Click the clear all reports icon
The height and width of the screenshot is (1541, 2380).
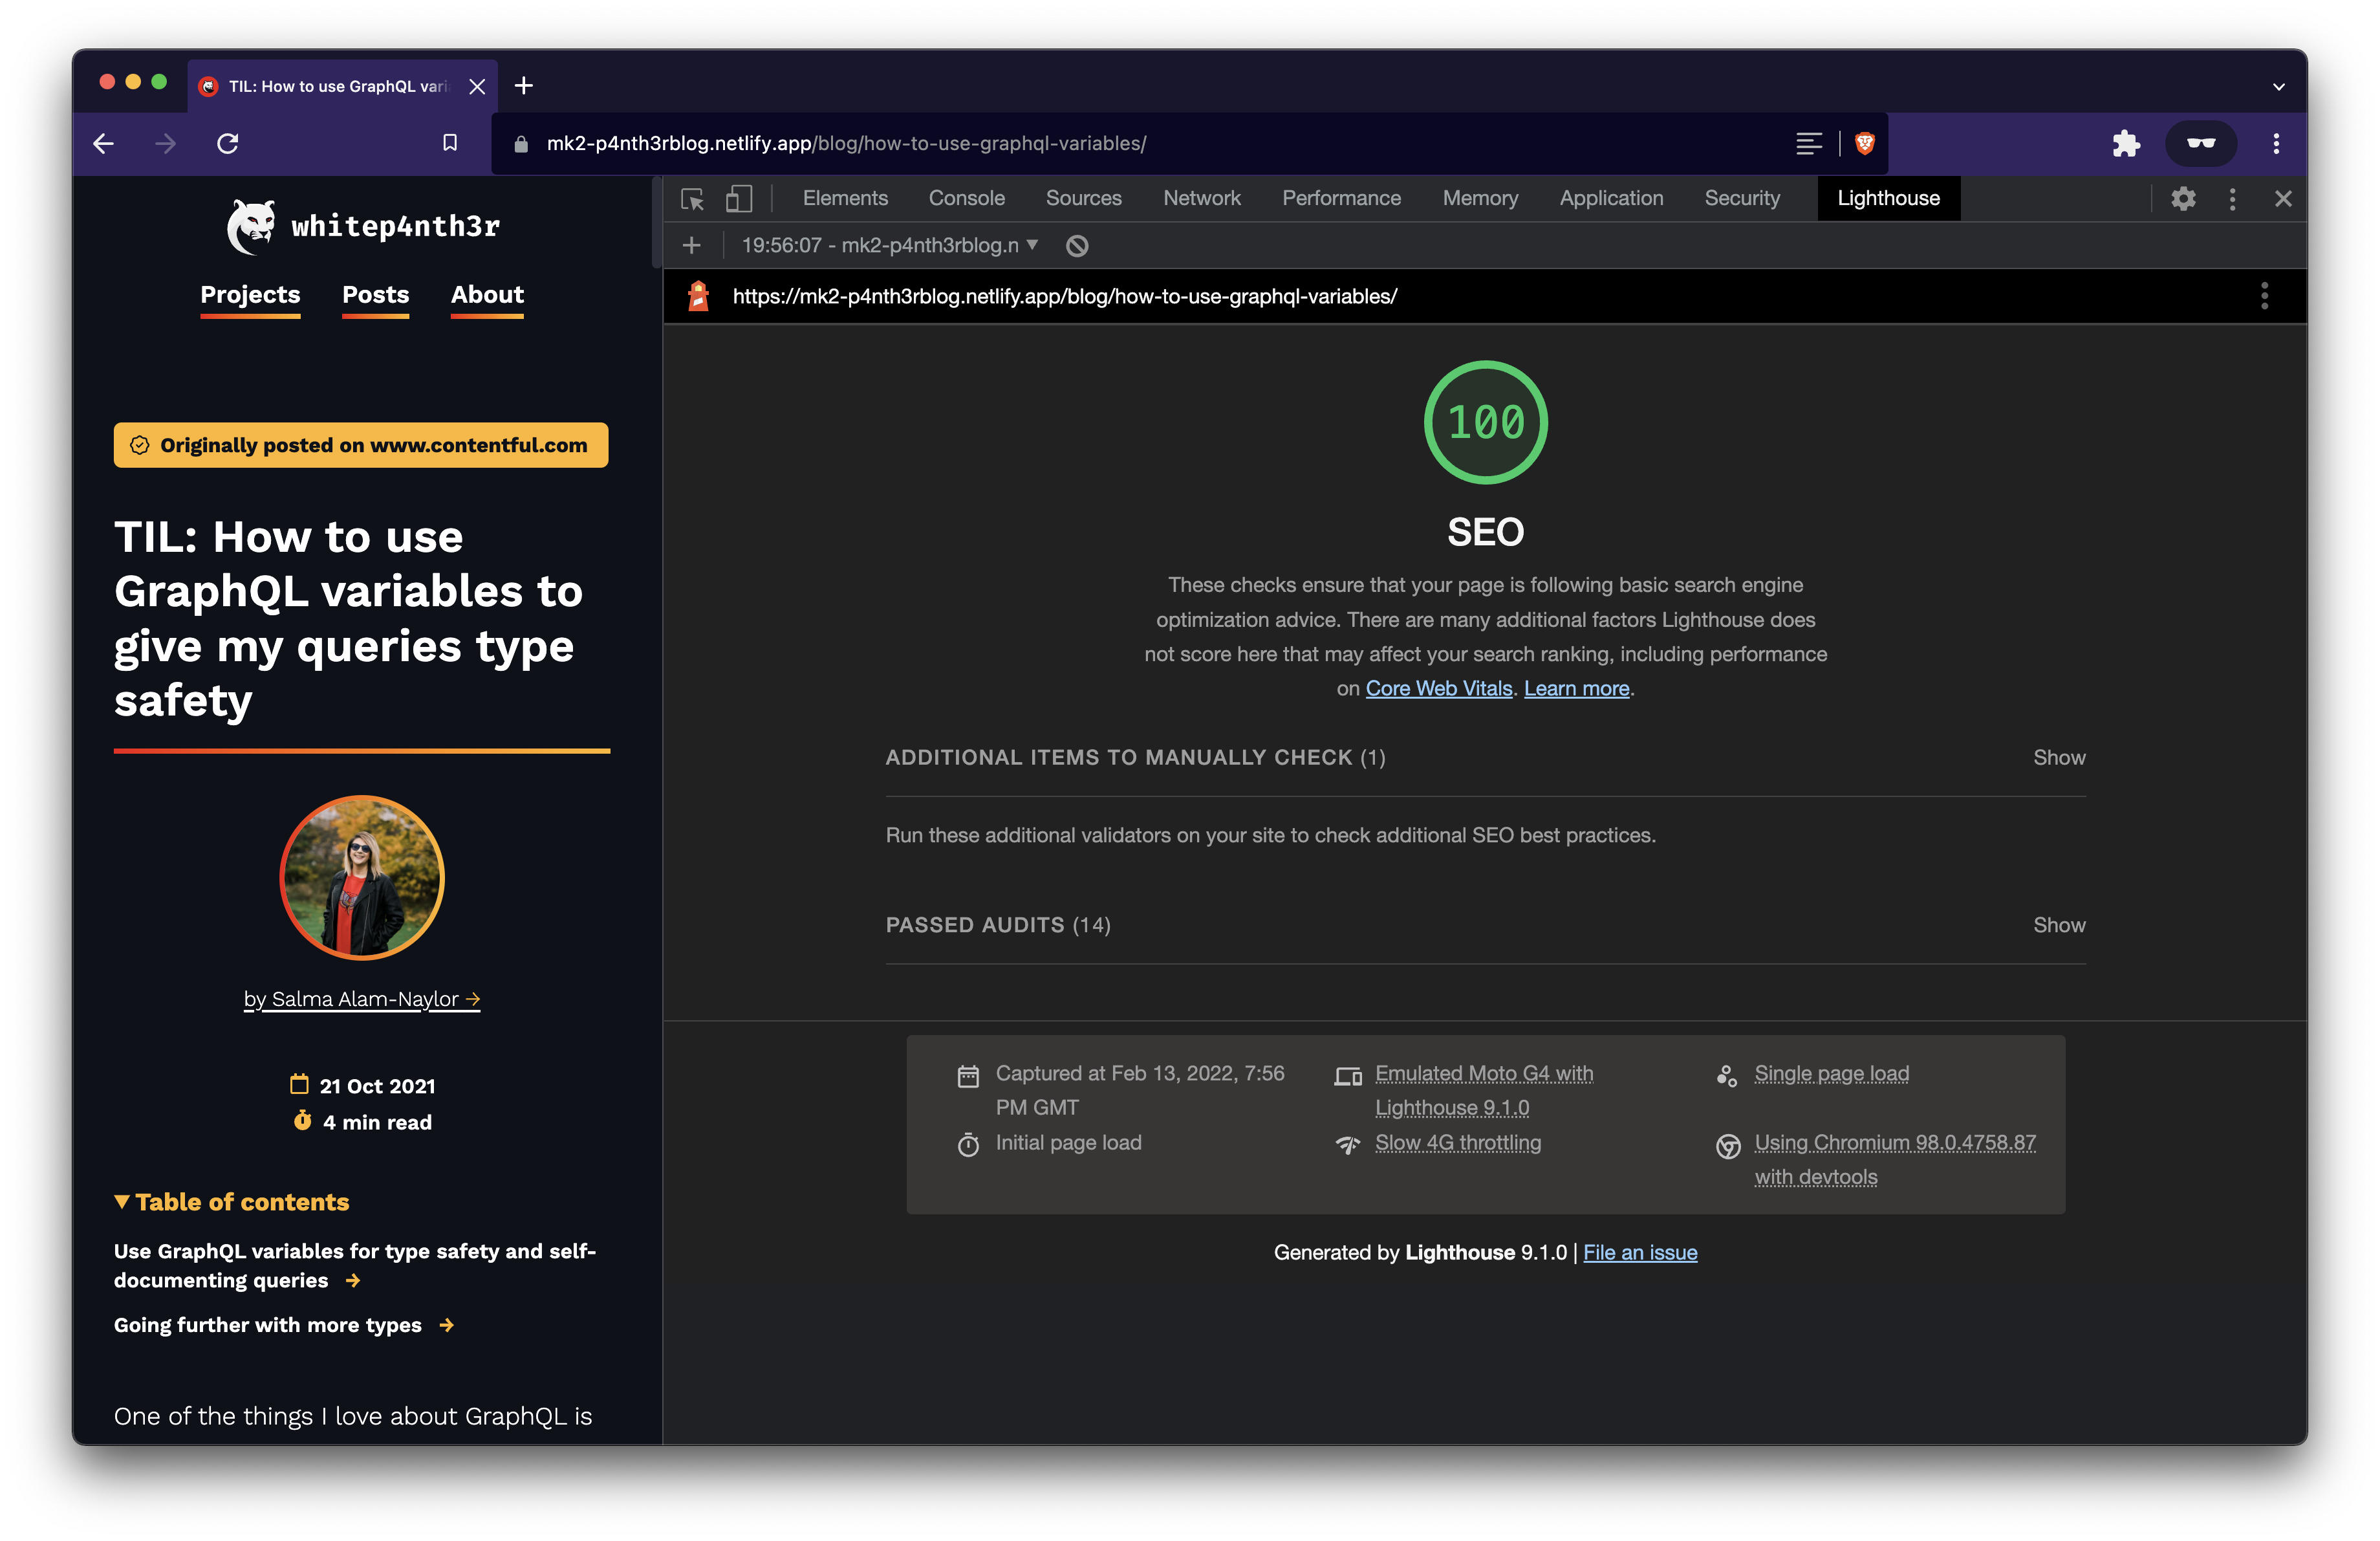pyautogui.click(x=1077, y=246)
